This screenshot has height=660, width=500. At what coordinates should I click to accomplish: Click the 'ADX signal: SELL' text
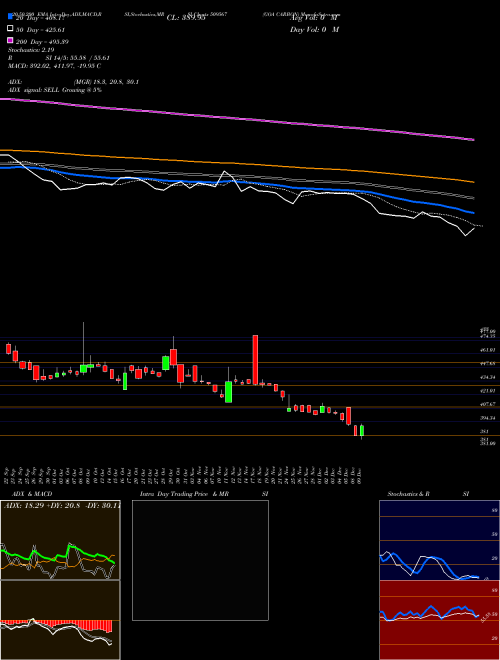tap(55, 90)
